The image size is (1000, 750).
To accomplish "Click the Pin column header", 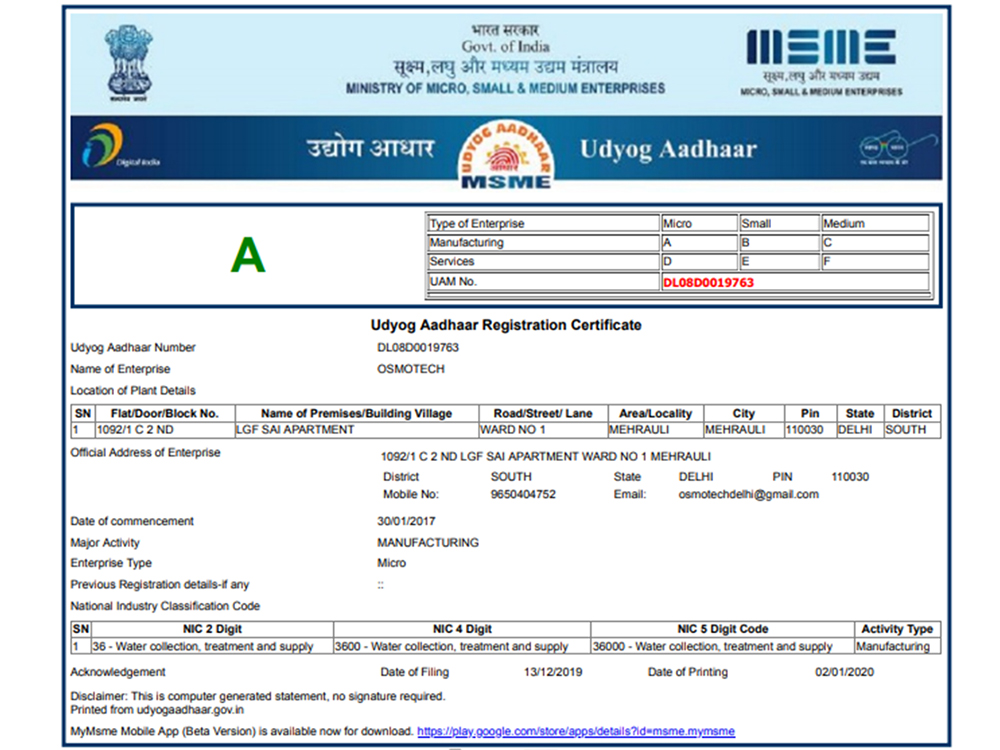I will click(x=810, y=413).
